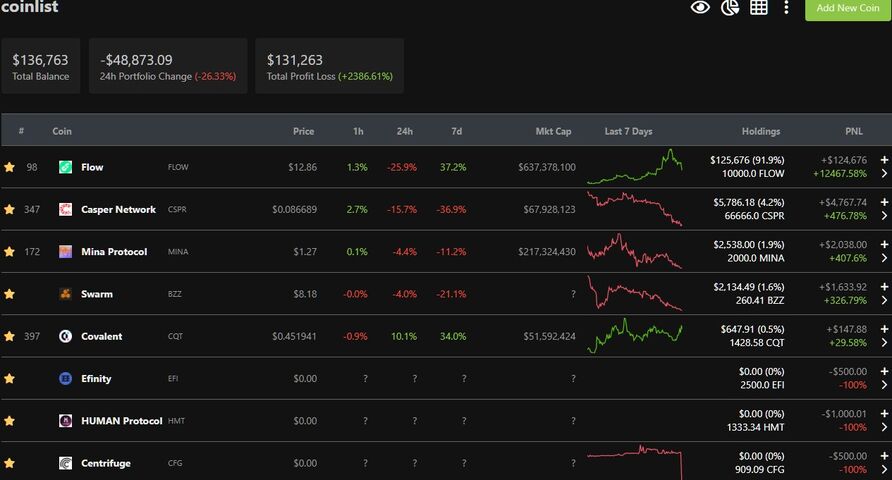Image resolution: width=892 pixels, height=480 pixels.
Task: Expand HUMAN Protocol row with its chevron
Action: pyautogui.click(x=884, y=427)
